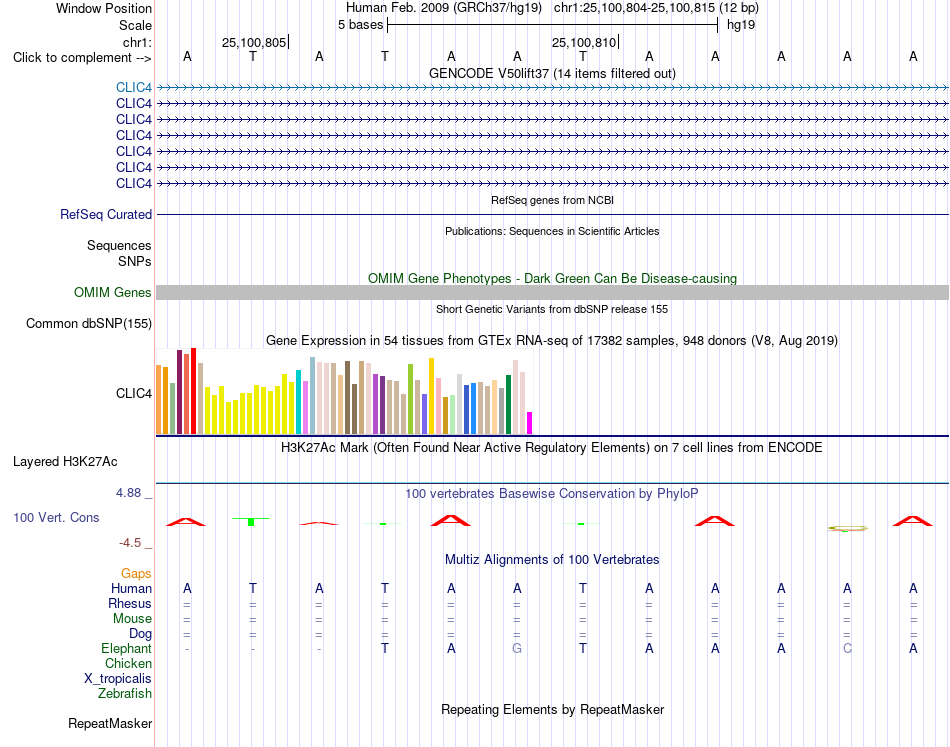Click the green PhyloP bar with square
Viewport: 950px width, 747px height.
(251, 521)
